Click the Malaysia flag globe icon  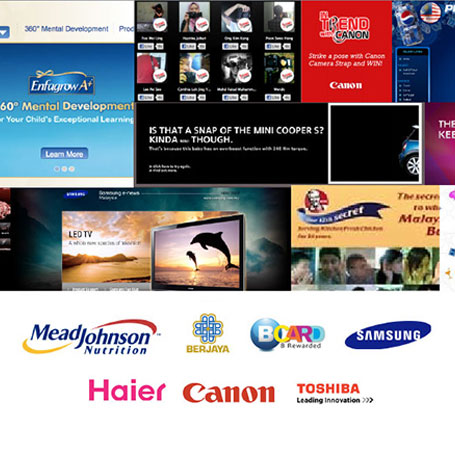click(x=431, y=12)
